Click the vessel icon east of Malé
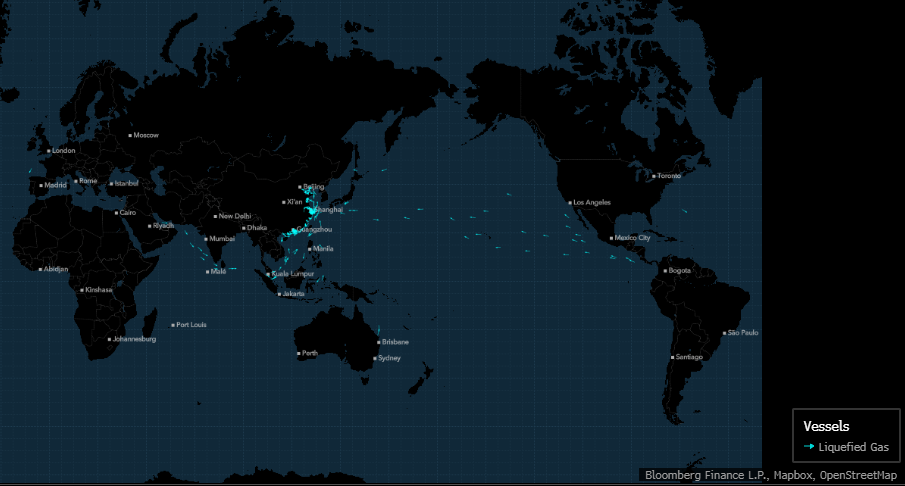The height and width of the screenshot is (486, 905). click(x=232, y=269)
